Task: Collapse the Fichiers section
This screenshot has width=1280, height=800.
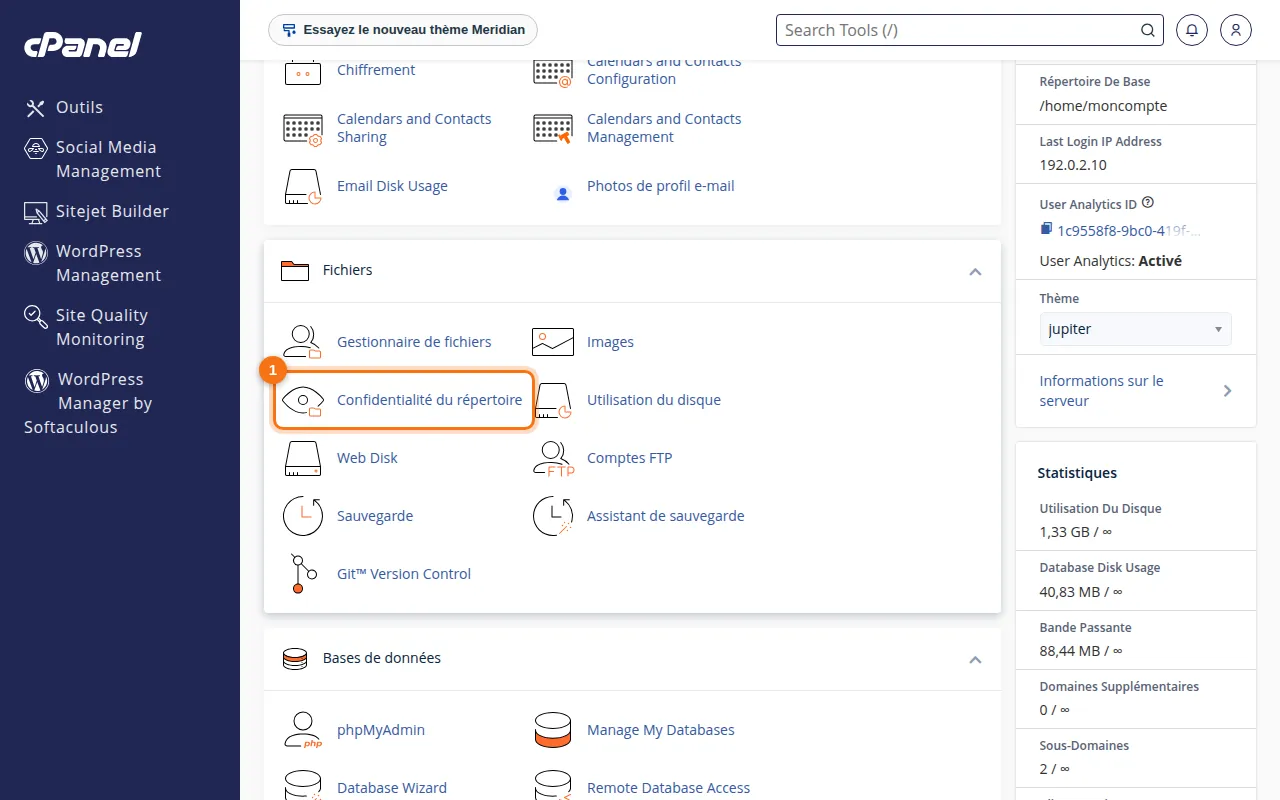Action: 975,272
